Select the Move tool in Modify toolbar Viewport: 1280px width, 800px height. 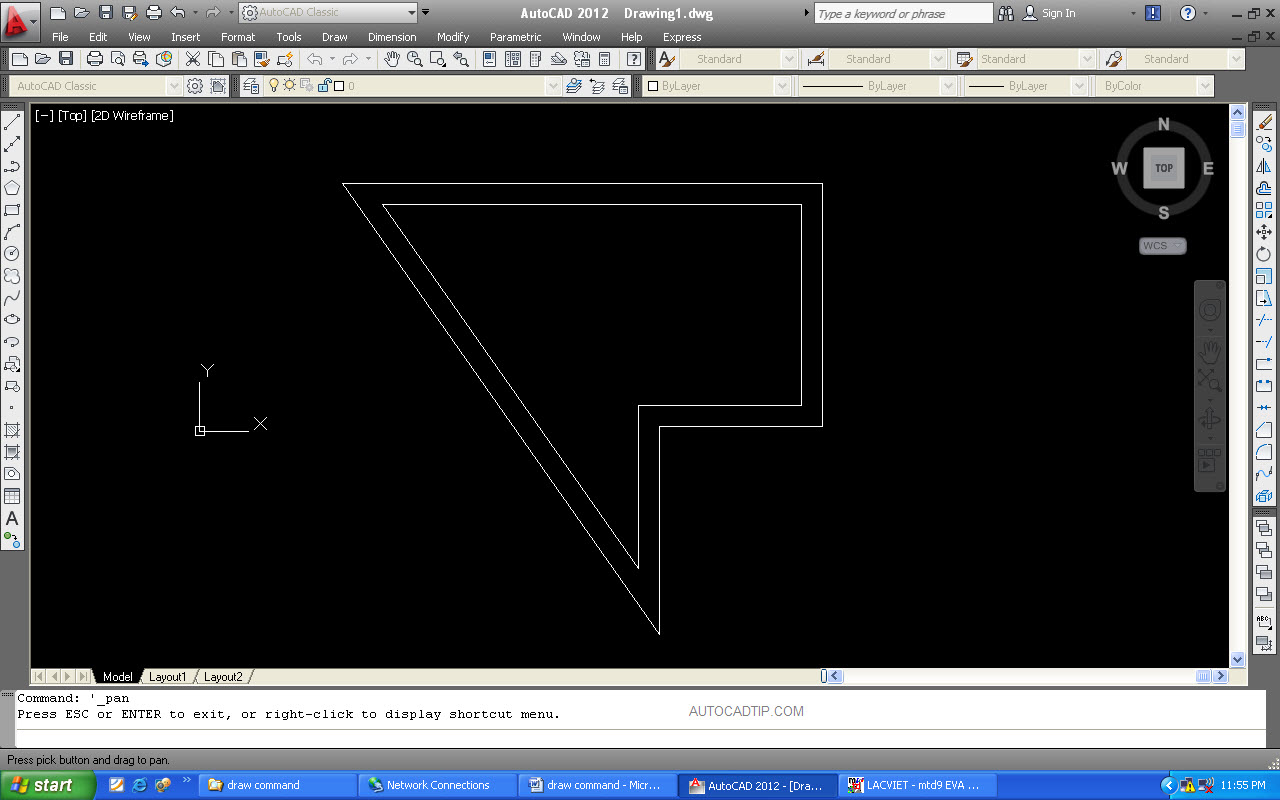coord(1264,232)
